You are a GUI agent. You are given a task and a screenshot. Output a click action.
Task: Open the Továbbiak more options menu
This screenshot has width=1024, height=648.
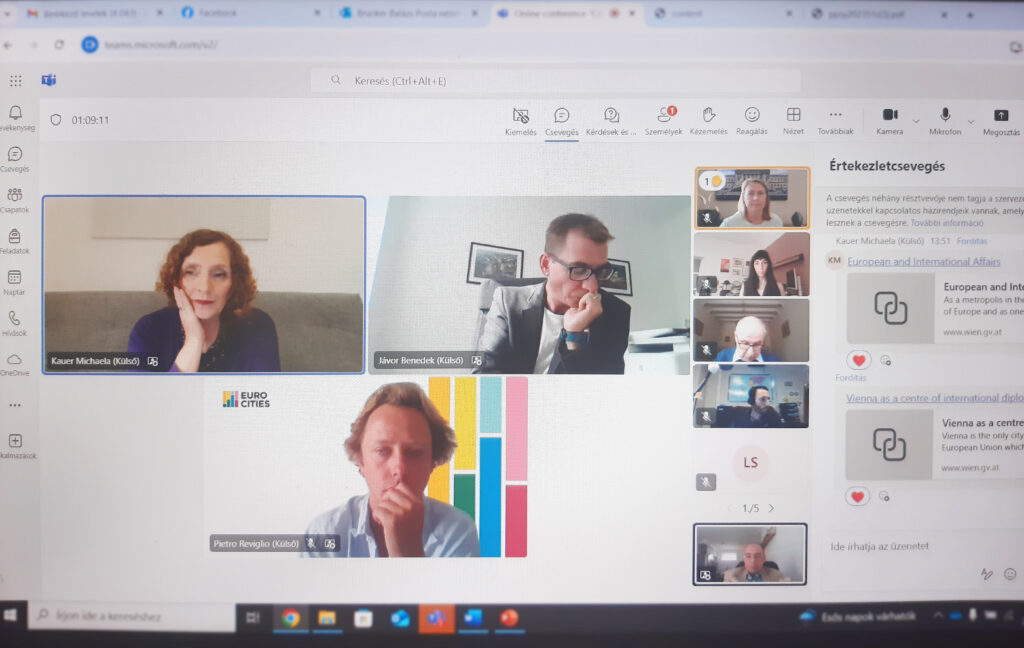coord(835,116)
